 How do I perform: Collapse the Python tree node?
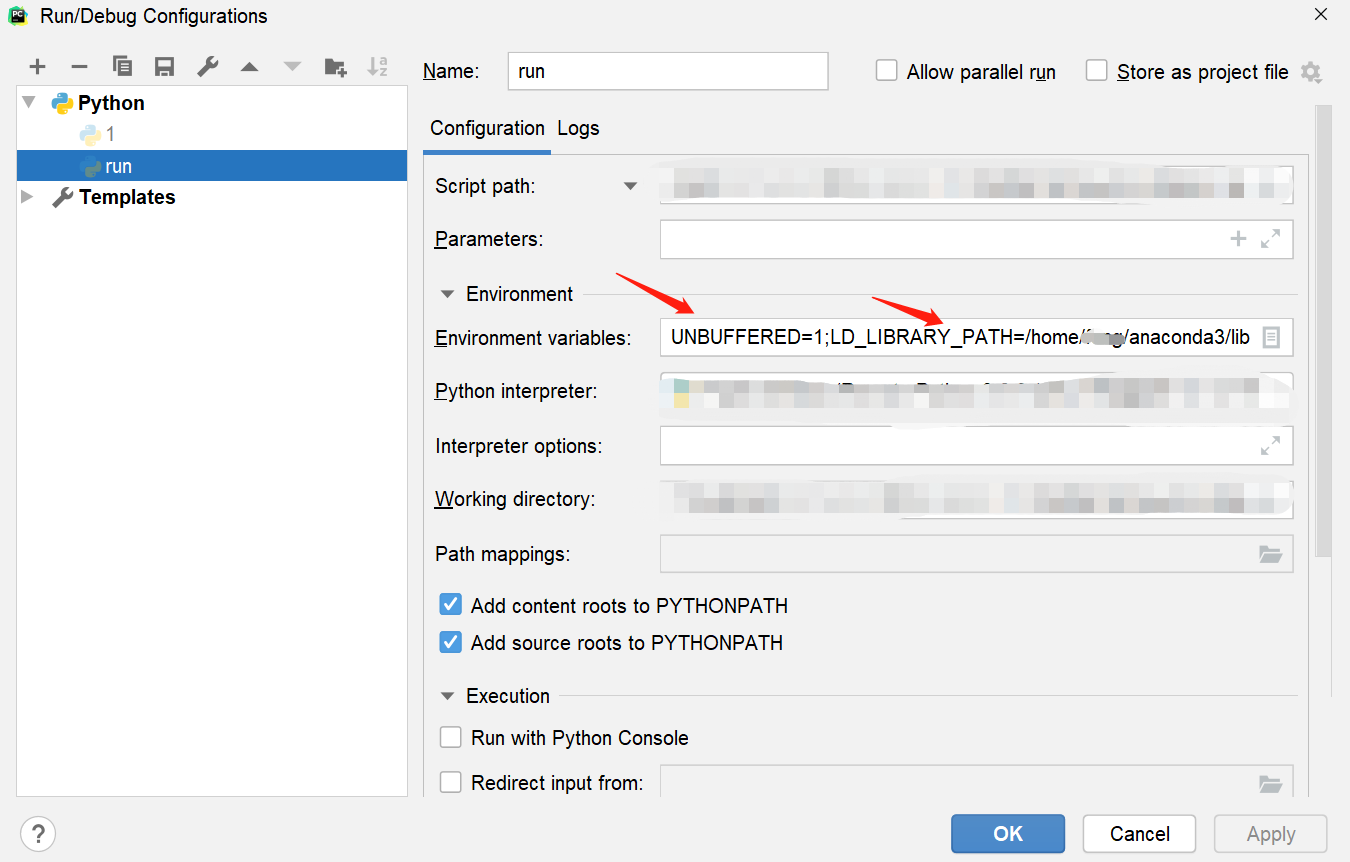pos(29,102)
